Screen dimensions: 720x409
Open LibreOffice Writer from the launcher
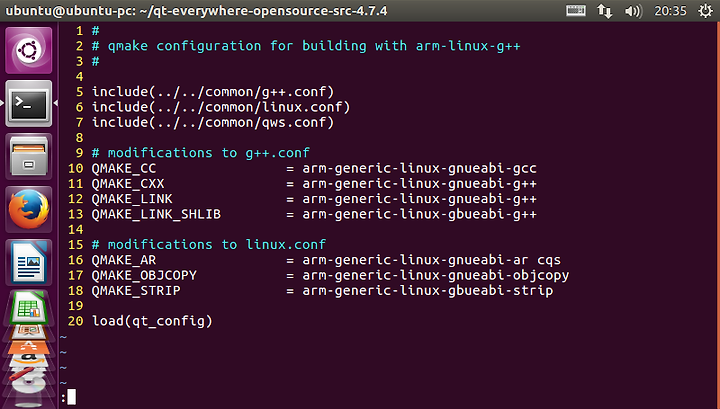point(28,262)
